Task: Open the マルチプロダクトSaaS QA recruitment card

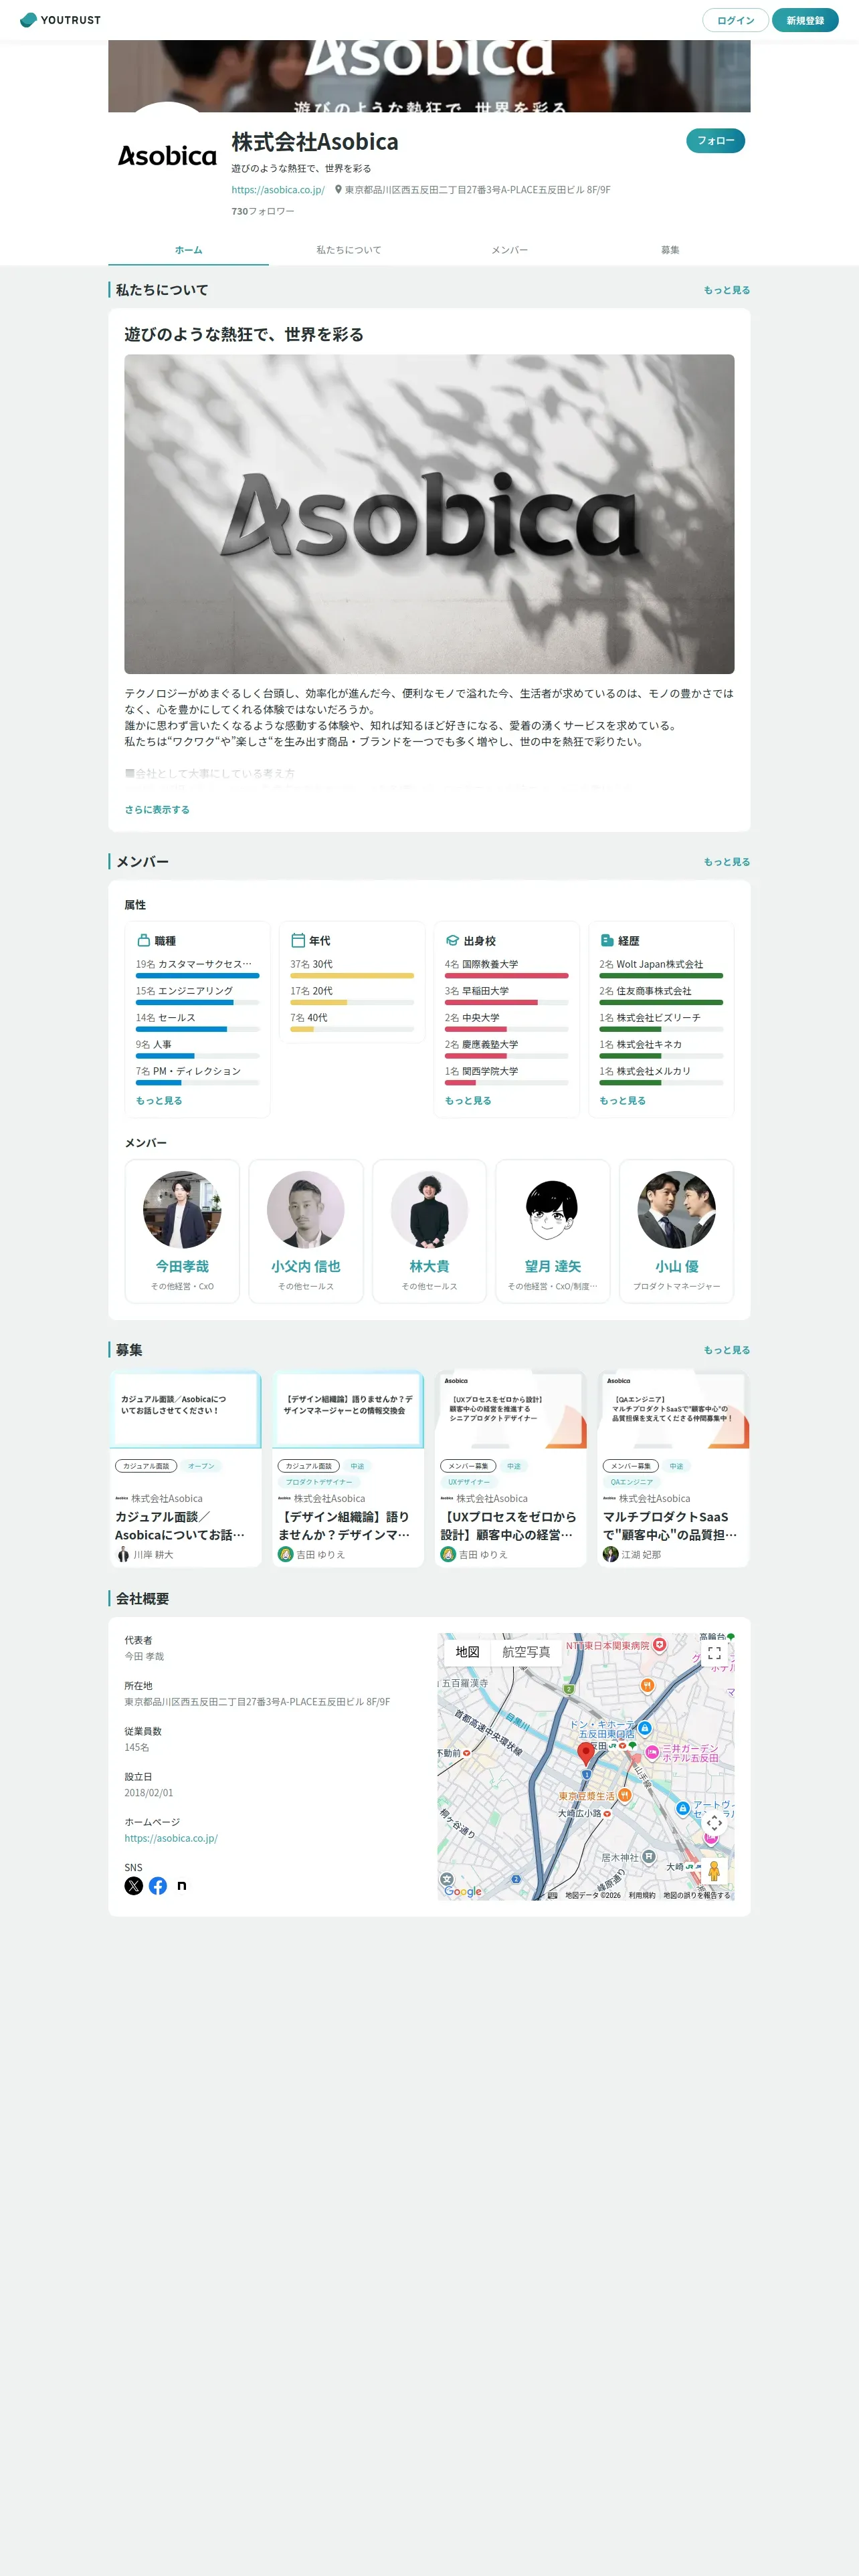Action: pyautogui.click(x=673, y=1468)
